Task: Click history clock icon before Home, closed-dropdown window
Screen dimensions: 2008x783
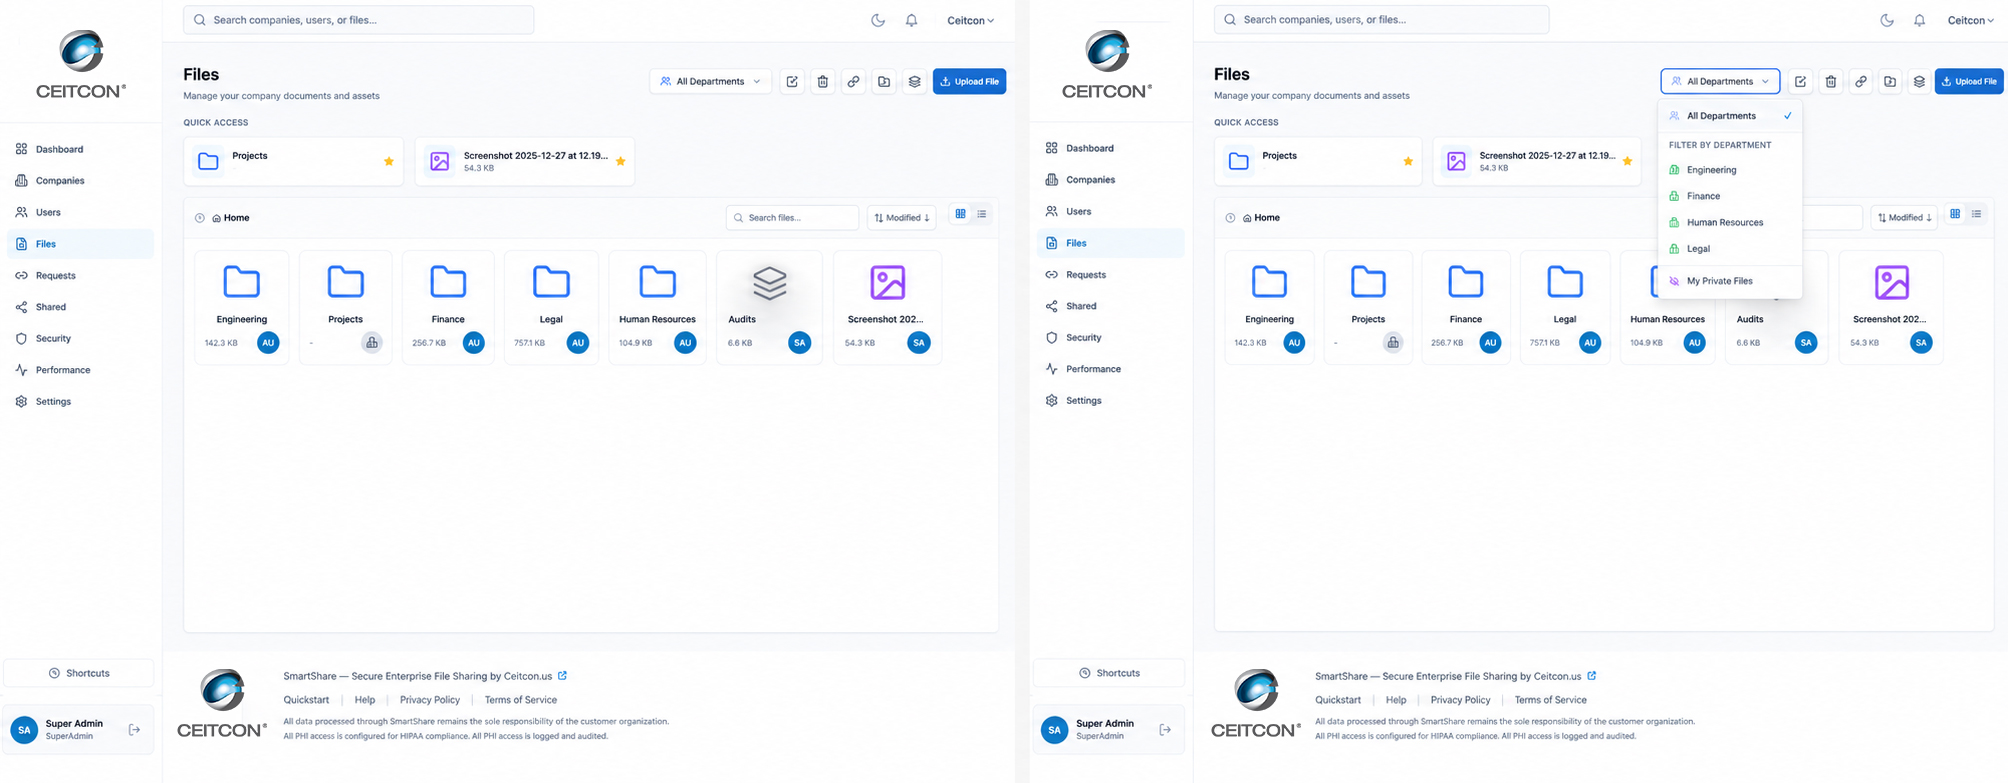Action: [x=199, y=218]
